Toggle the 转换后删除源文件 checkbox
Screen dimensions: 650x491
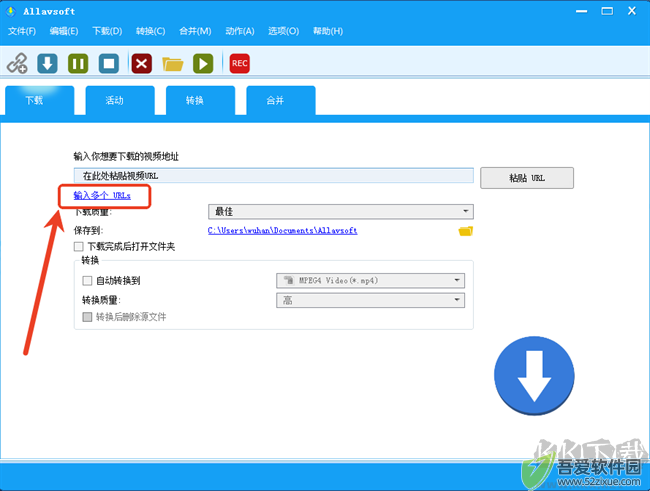(87, 317)
